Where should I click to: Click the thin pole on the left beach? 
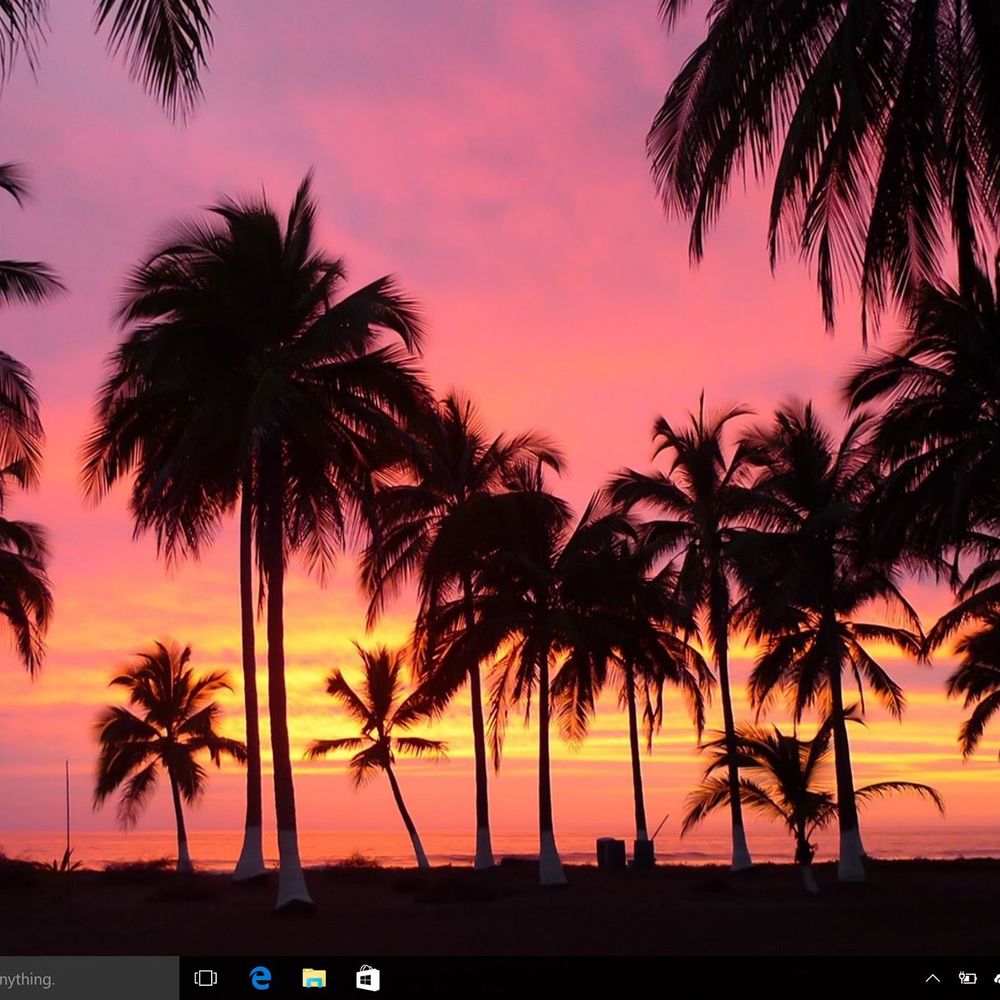pos(67,810)
